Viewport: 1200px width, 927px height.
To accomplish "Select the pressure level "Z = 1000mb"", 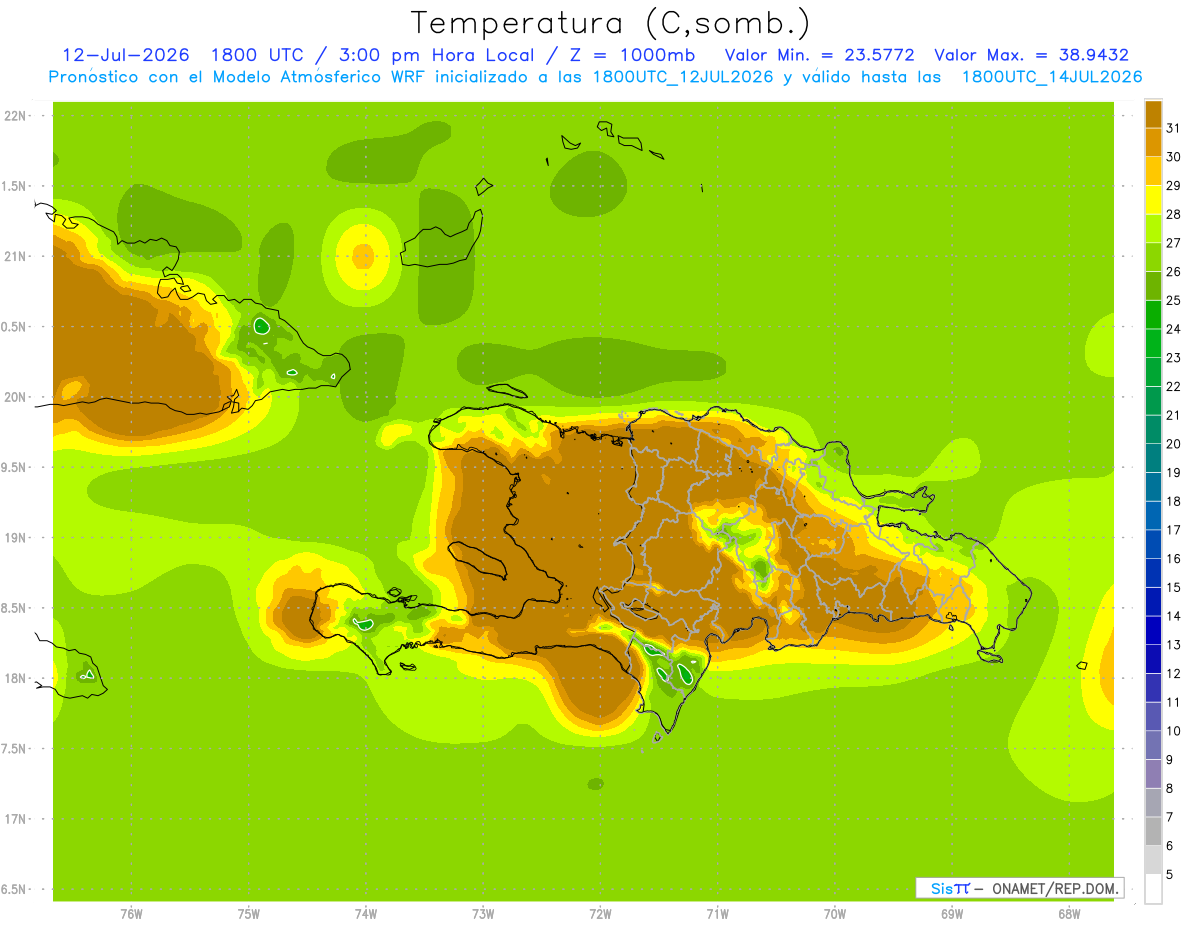I will (x=632, y=55).
